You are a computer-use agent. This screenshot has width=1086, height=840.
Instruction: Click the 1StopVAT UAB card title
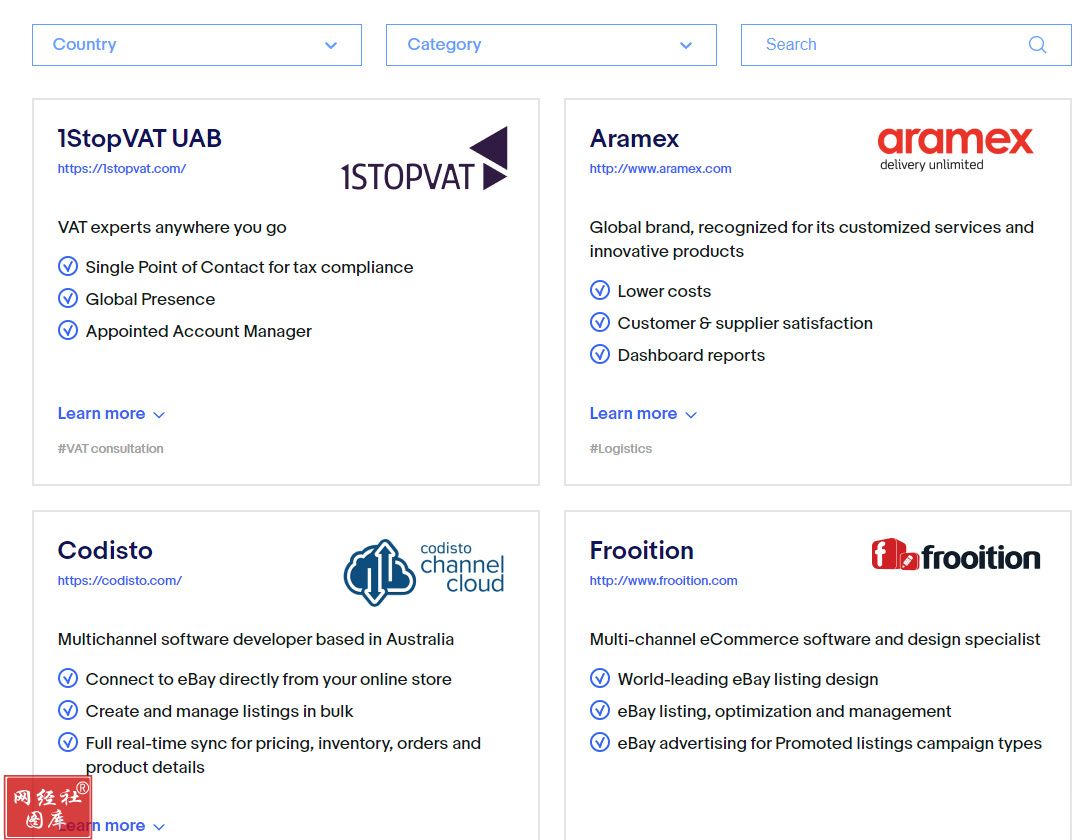point(139,138)
